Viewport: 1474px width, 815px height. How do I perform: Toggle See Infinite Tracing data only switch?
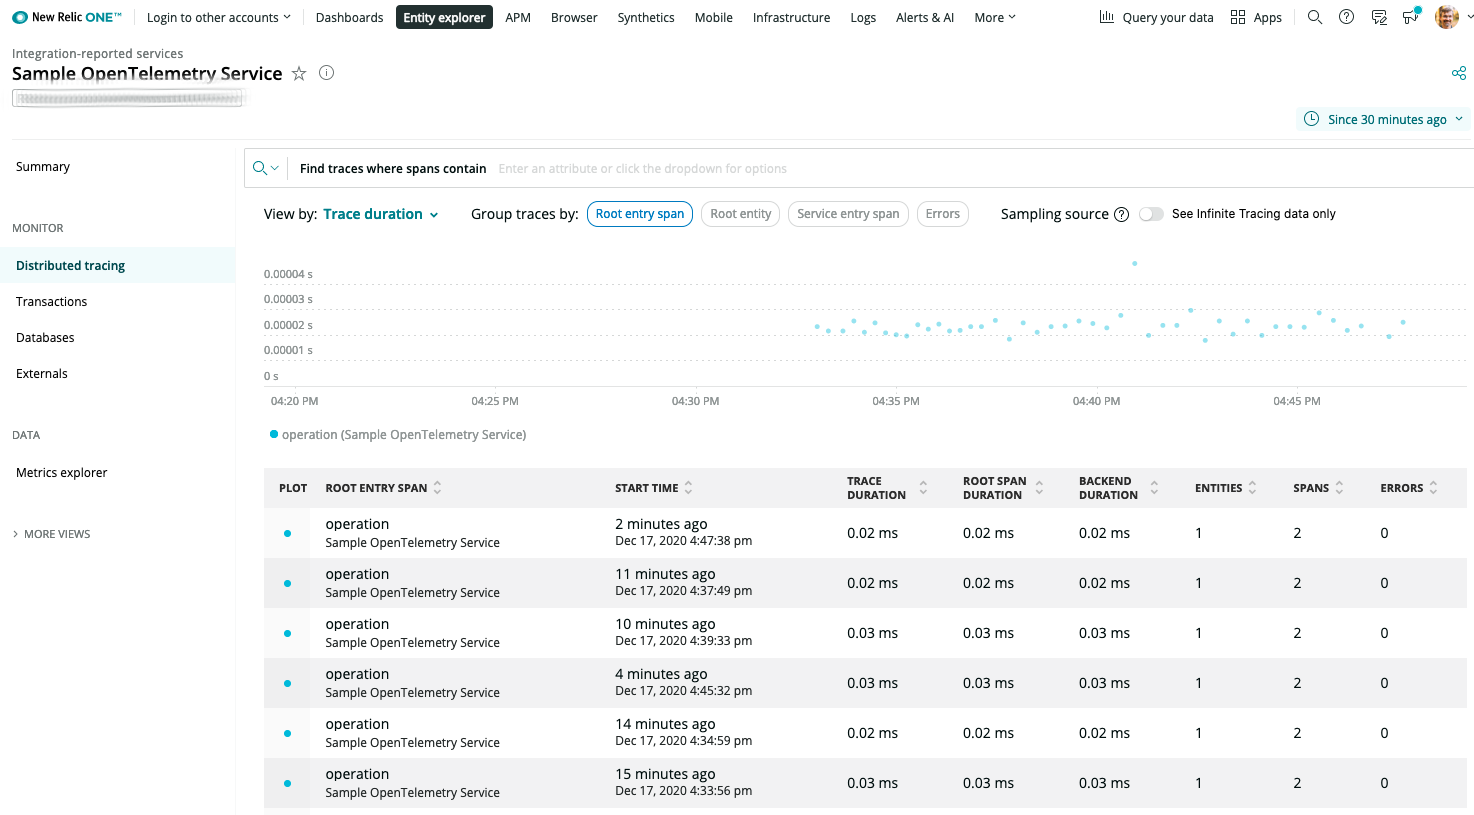tap(1151, 214)
